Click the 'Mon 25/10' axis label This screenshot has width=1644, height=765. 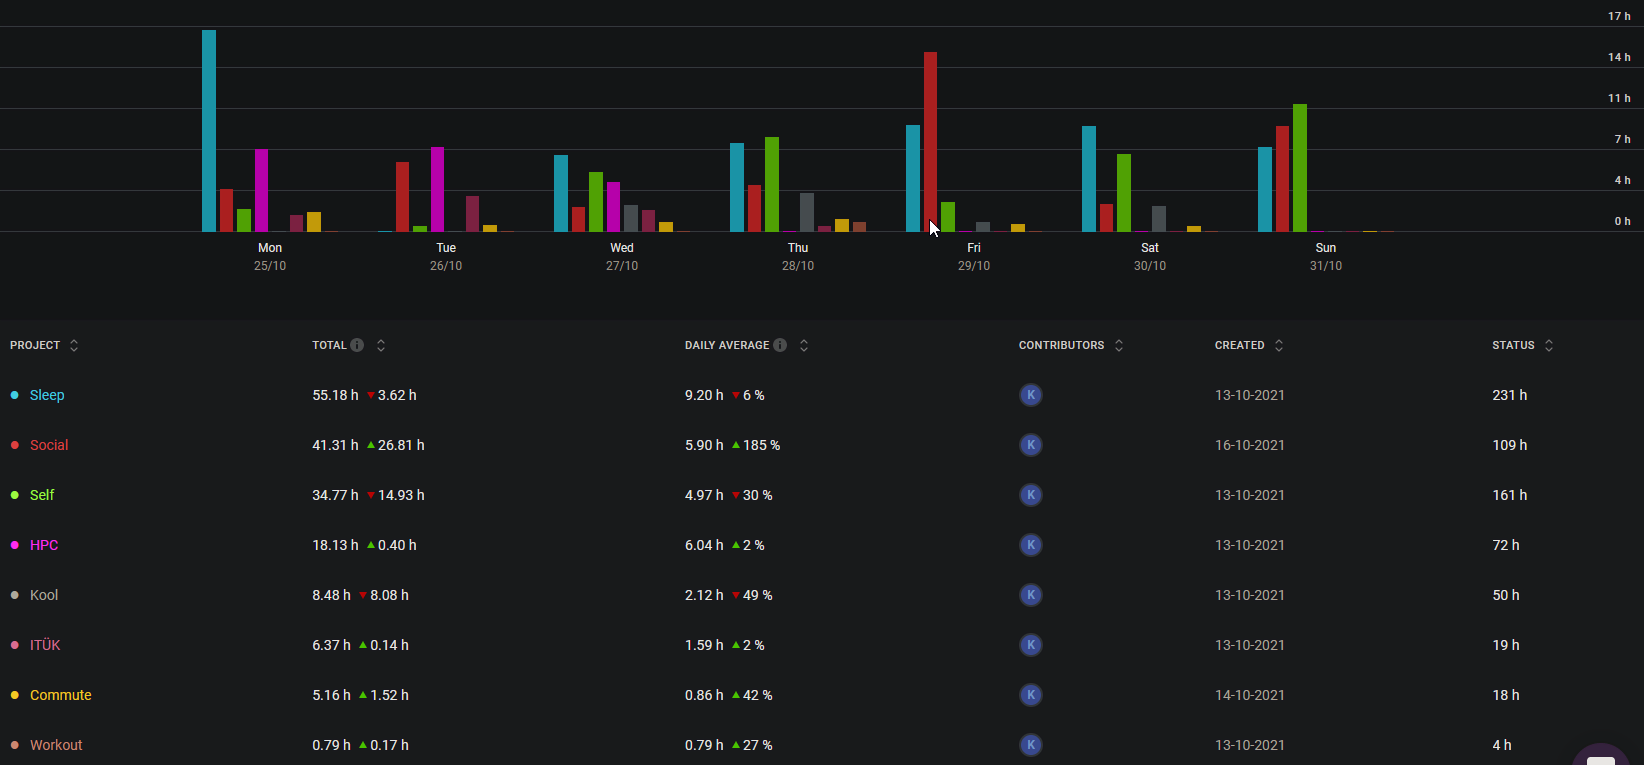270,257
